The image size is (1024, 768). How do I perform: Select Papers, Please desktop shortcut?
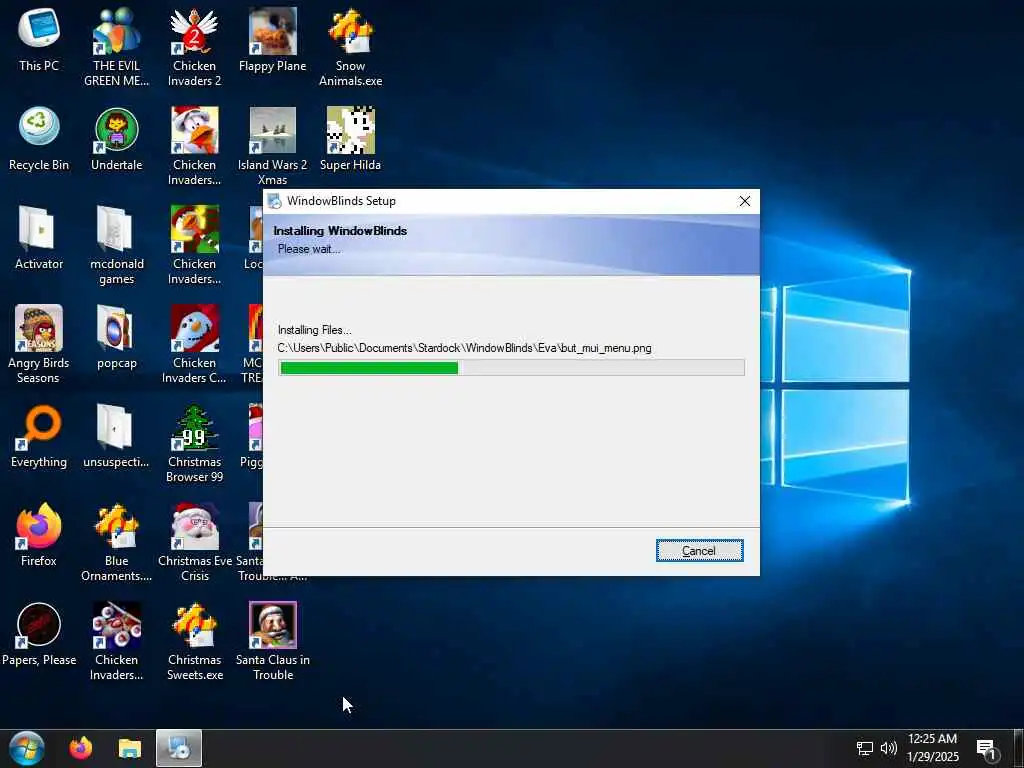[39, 634]
